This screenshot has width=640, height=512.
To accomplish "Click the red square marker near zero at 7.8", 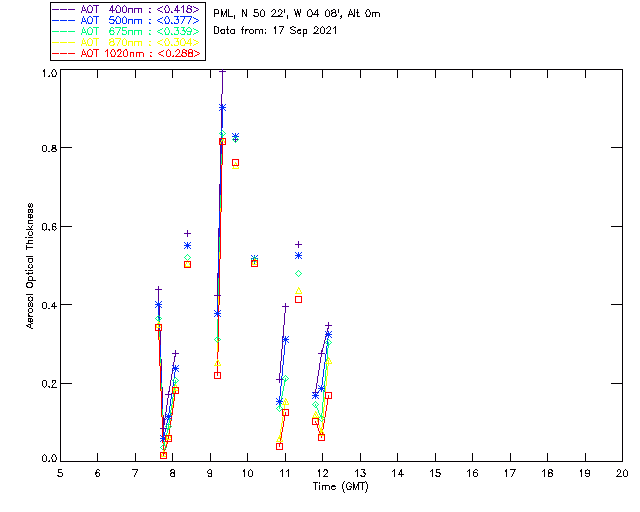I will 164,455.
